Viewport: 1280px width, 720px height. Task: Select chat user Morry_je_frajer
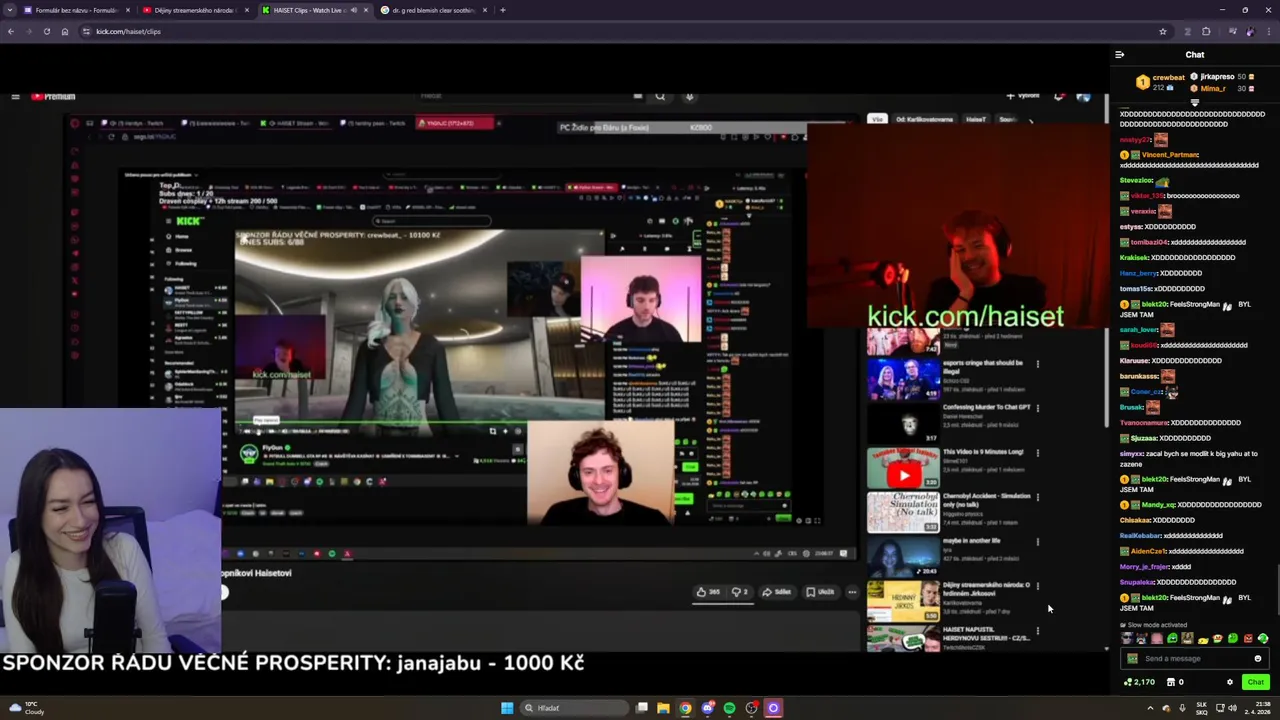[x=1144, y=566]
